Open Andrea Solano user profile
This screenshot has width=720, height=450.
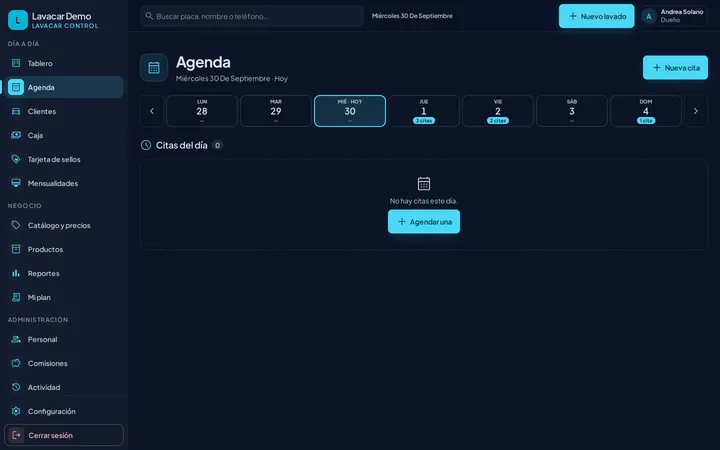tap(674, 17)
